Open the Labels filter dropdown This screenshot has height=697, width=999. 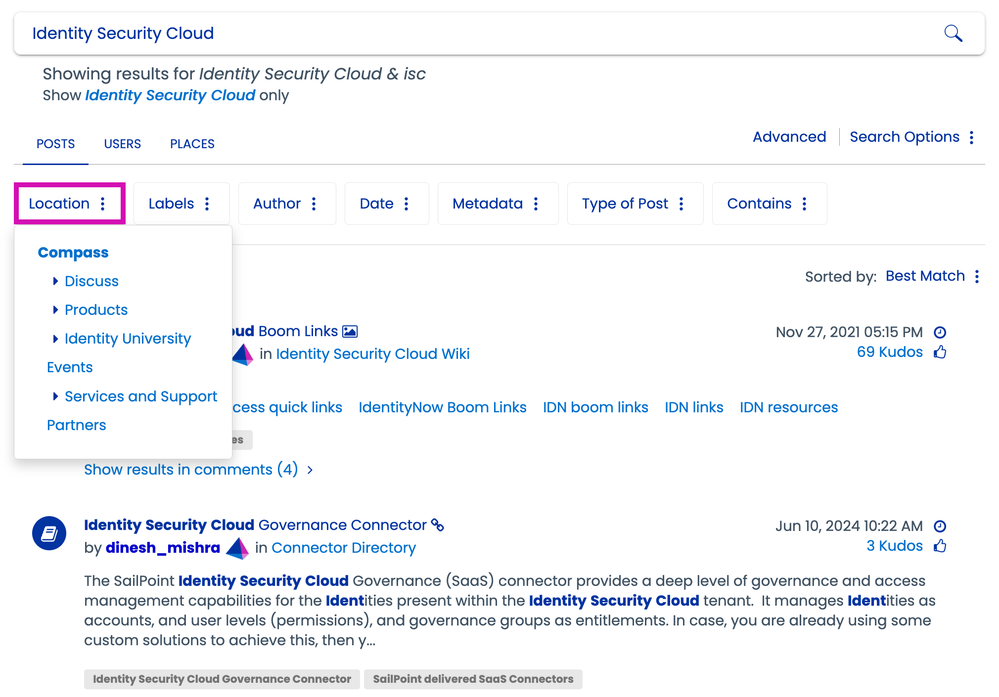(180, 204)
